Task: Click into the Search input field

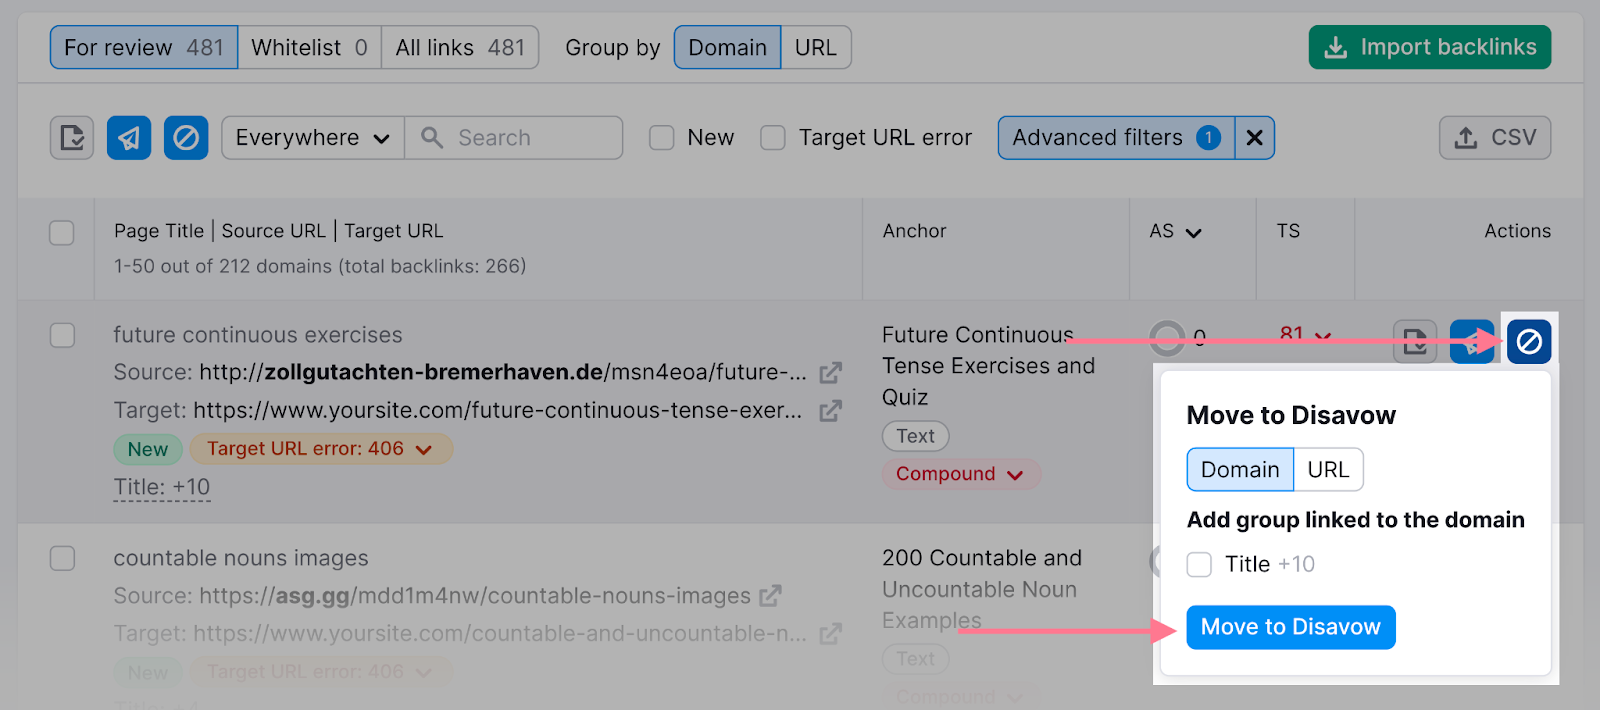Action: tap(530, 138)
